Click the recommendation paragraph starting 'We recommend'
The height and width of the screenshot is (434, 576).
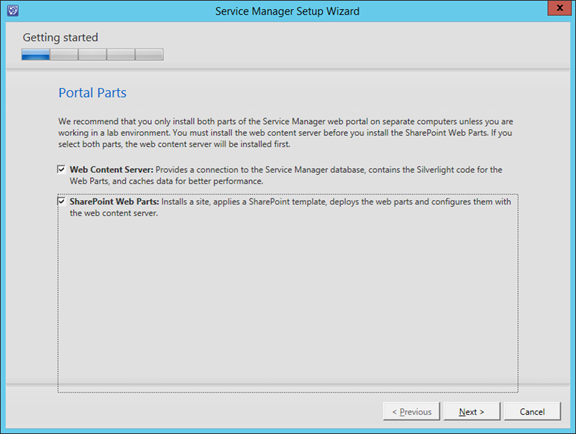(285, 133)
